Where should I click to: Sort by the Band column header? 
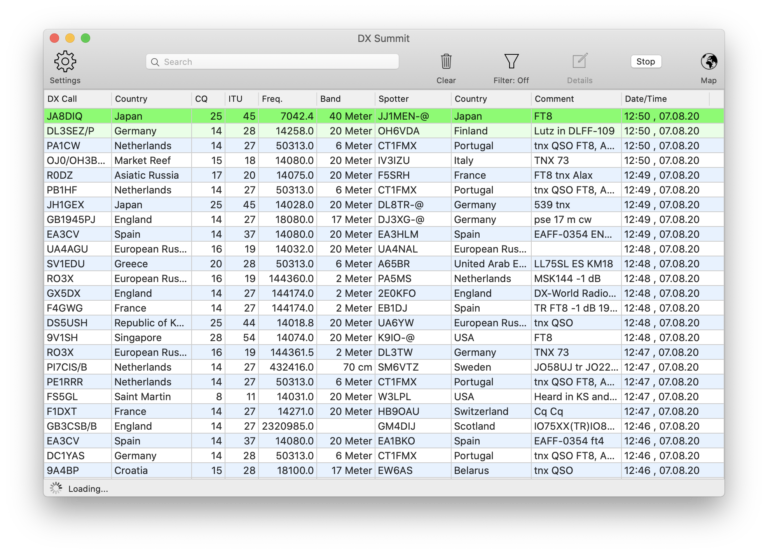click(x=346, y=99)
